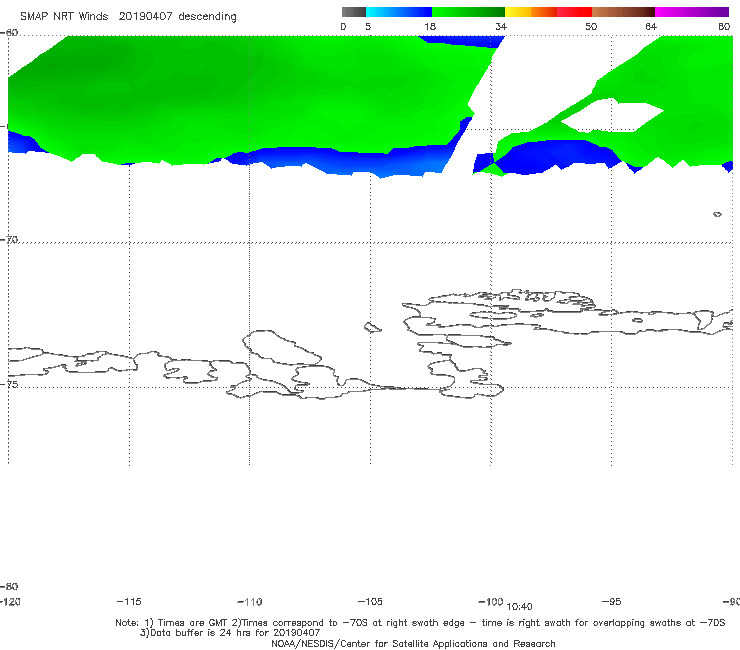Click the longitude label '-105'

point(370,601)
